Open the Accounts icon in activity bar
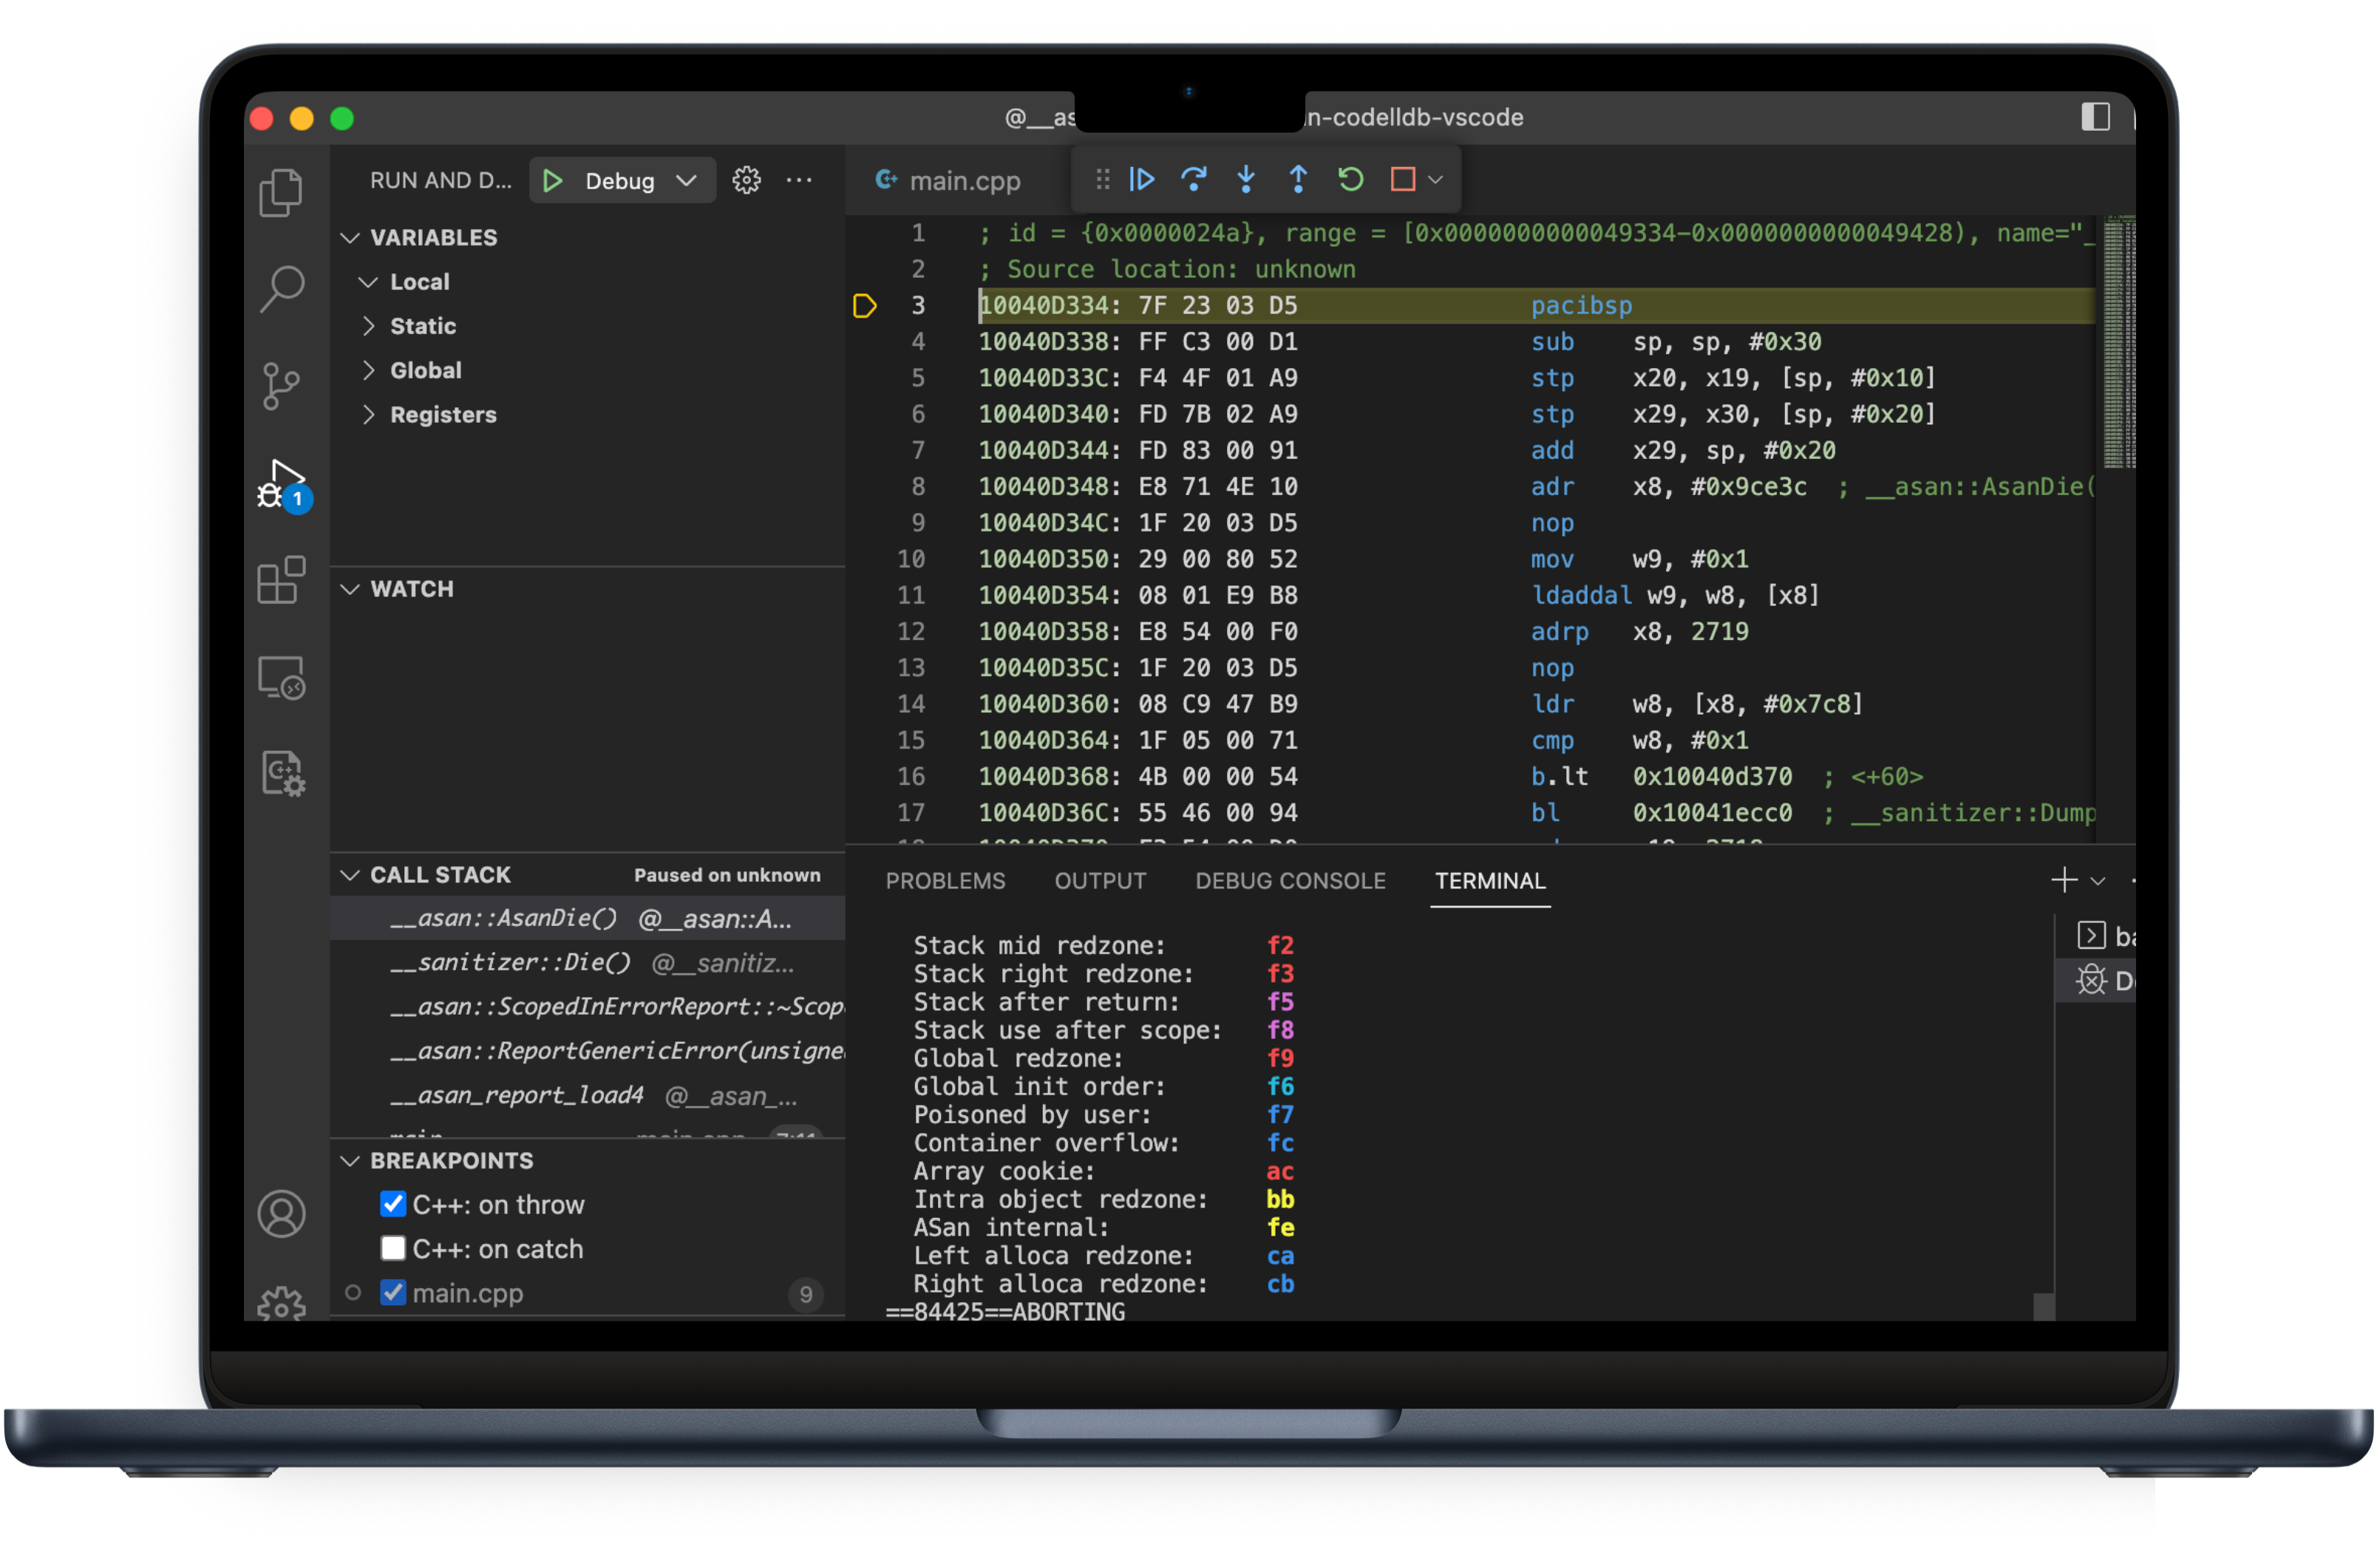2380x1552 pixels. 281,1213
